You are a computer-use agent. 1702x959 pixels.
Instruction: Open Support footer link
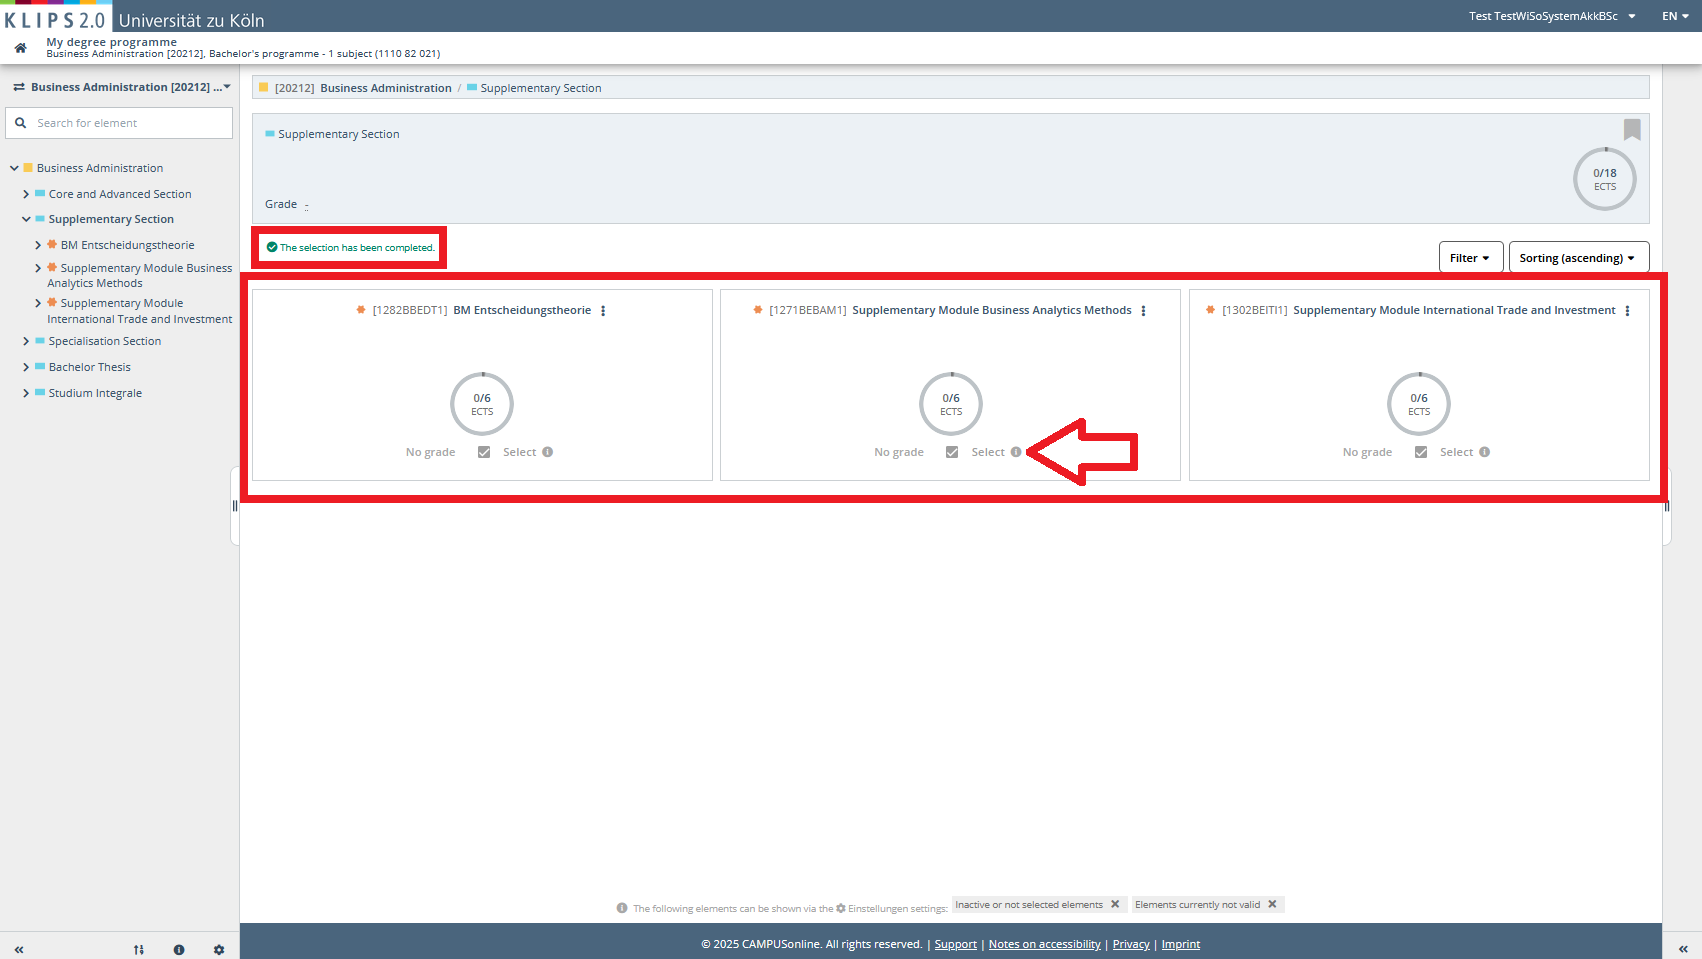[956, 944]
